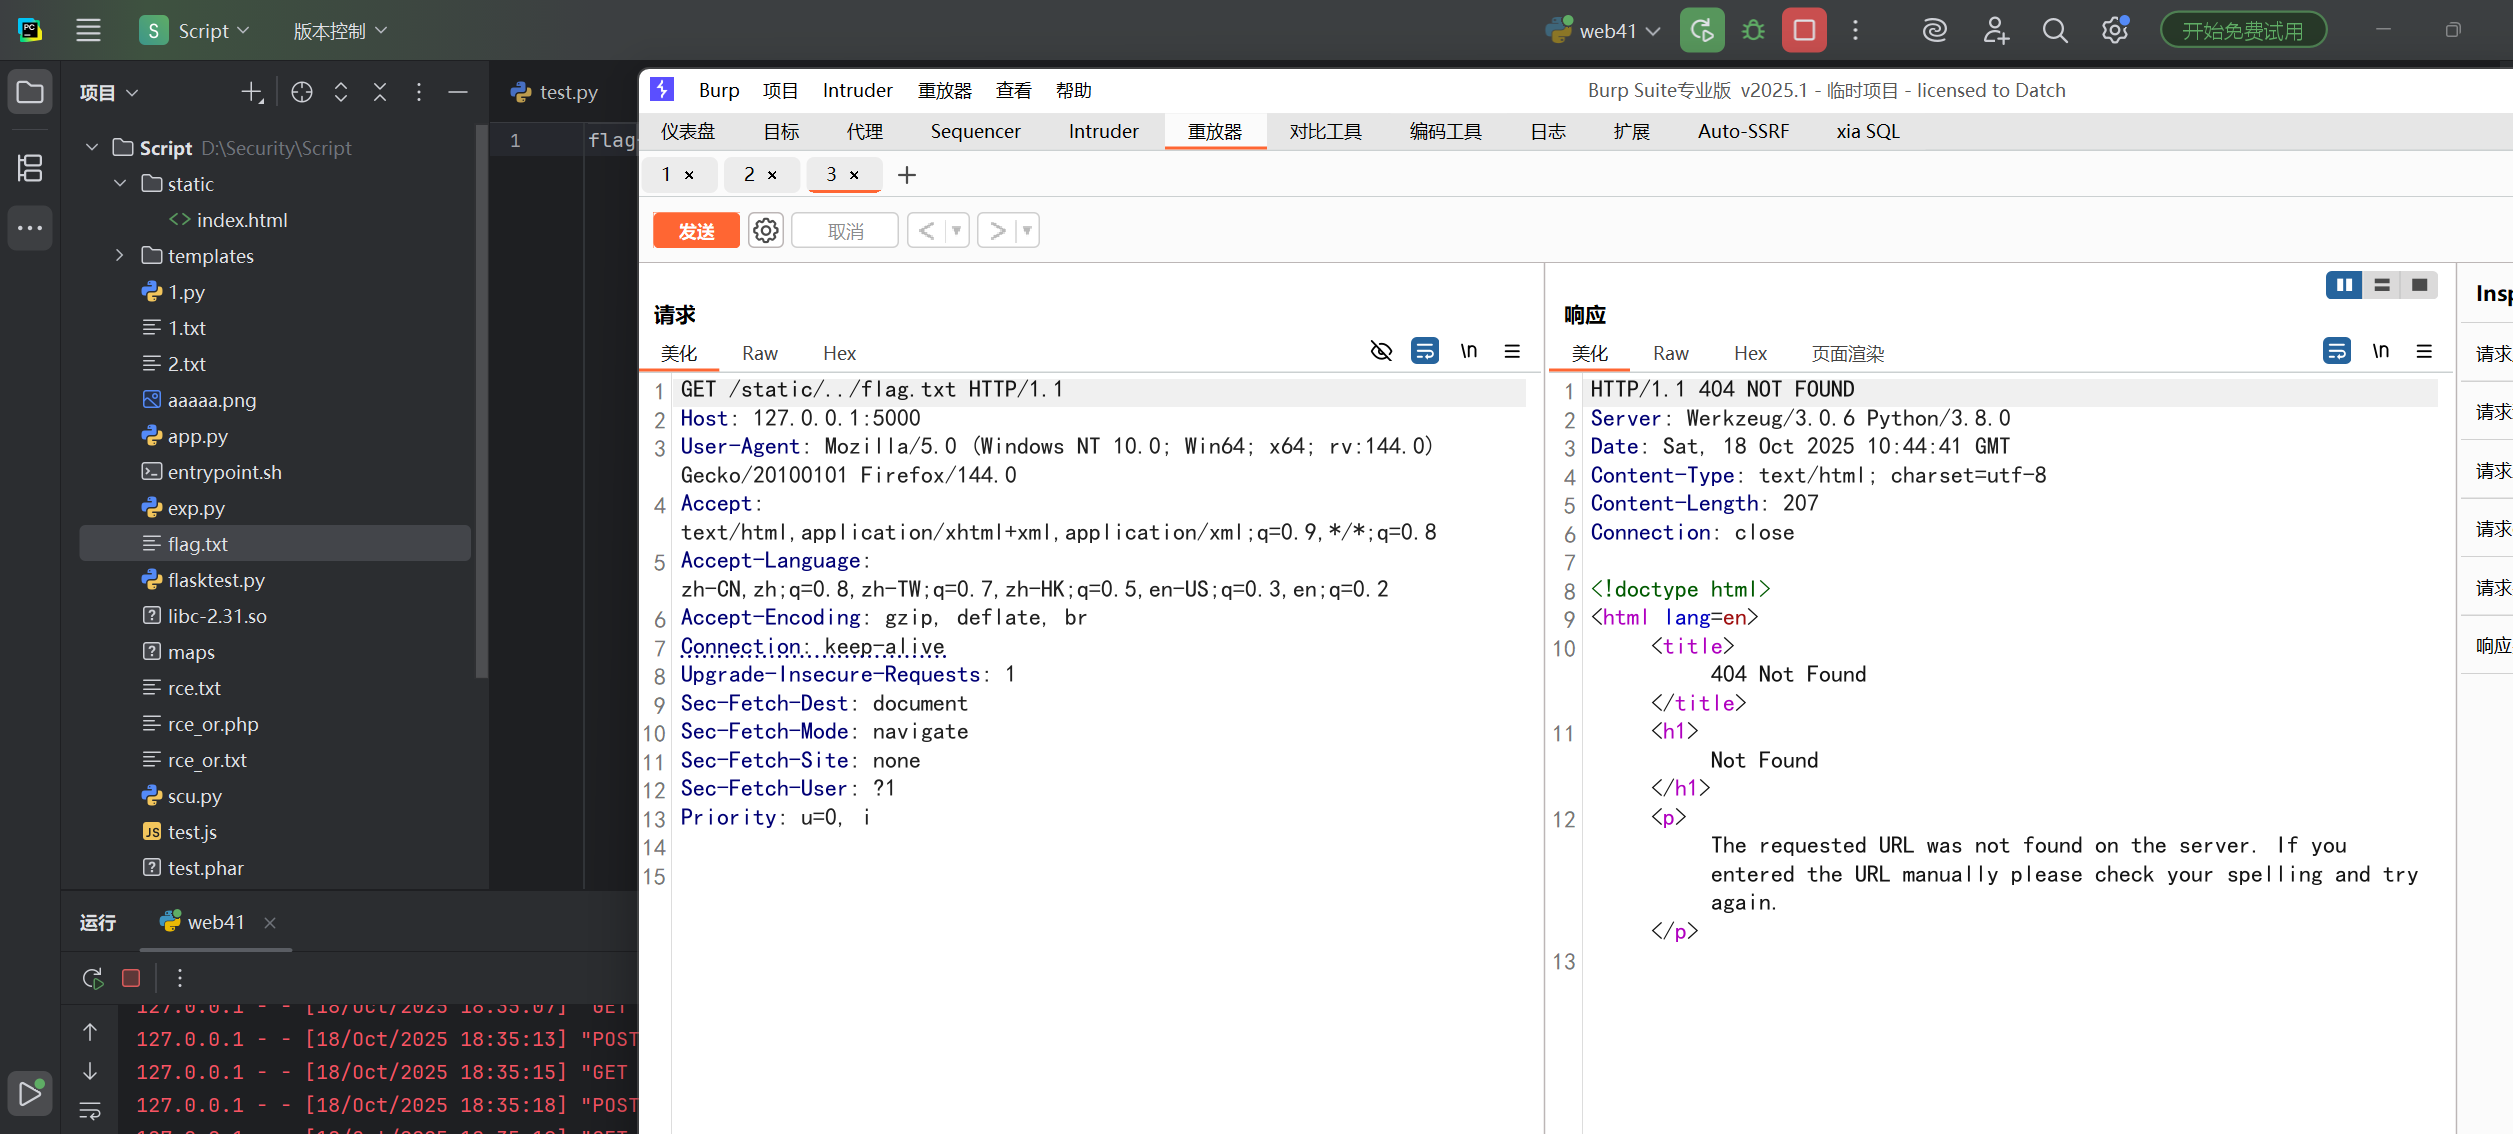
Task: Go to next request with forward arrow
Action: point(998,231)
